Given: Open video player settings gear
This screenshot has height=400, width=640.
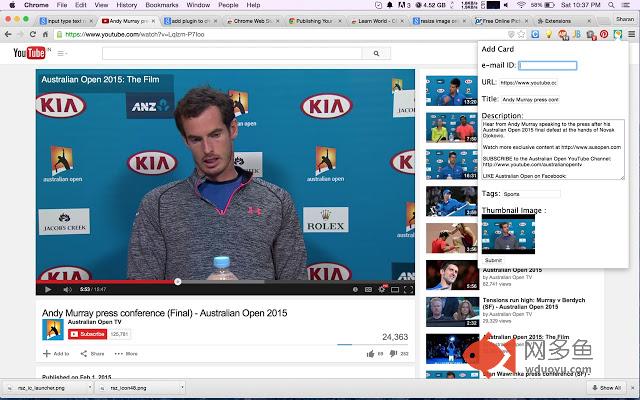Looking at the screenshot, I should click(382, 289).
